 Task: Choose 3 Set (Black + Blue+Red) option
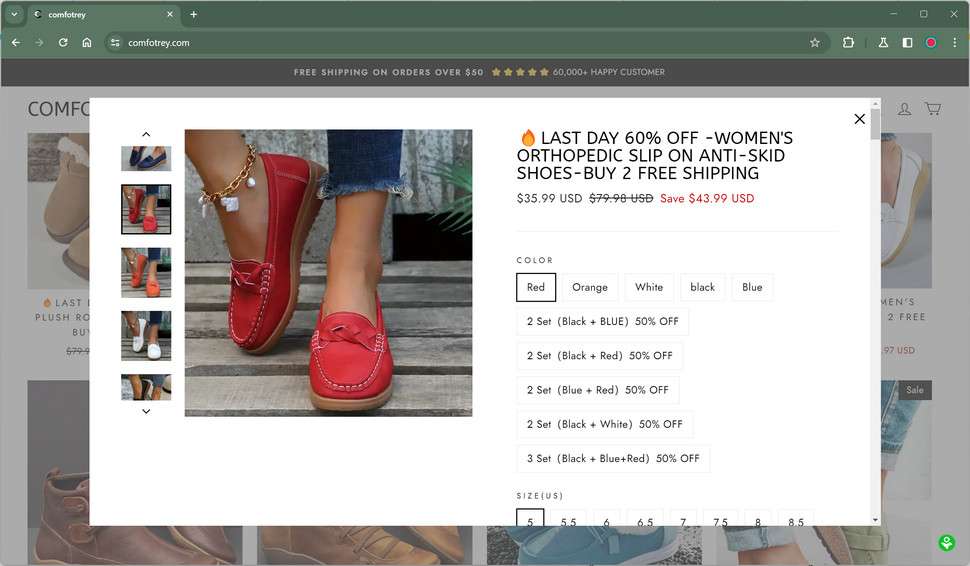pos(613,459)
